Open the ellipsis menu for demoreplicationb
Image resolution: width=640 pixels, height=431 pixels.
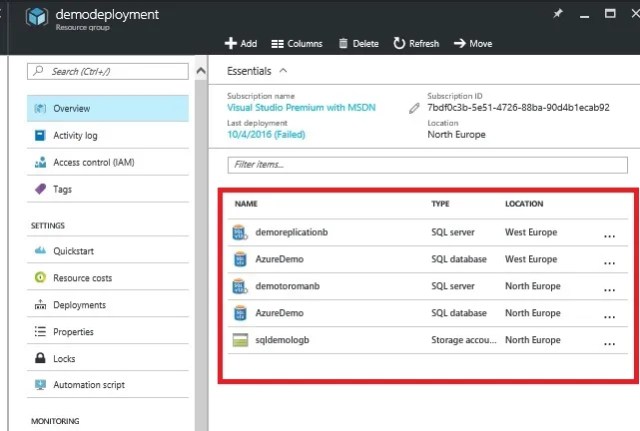tap(609, 236)
